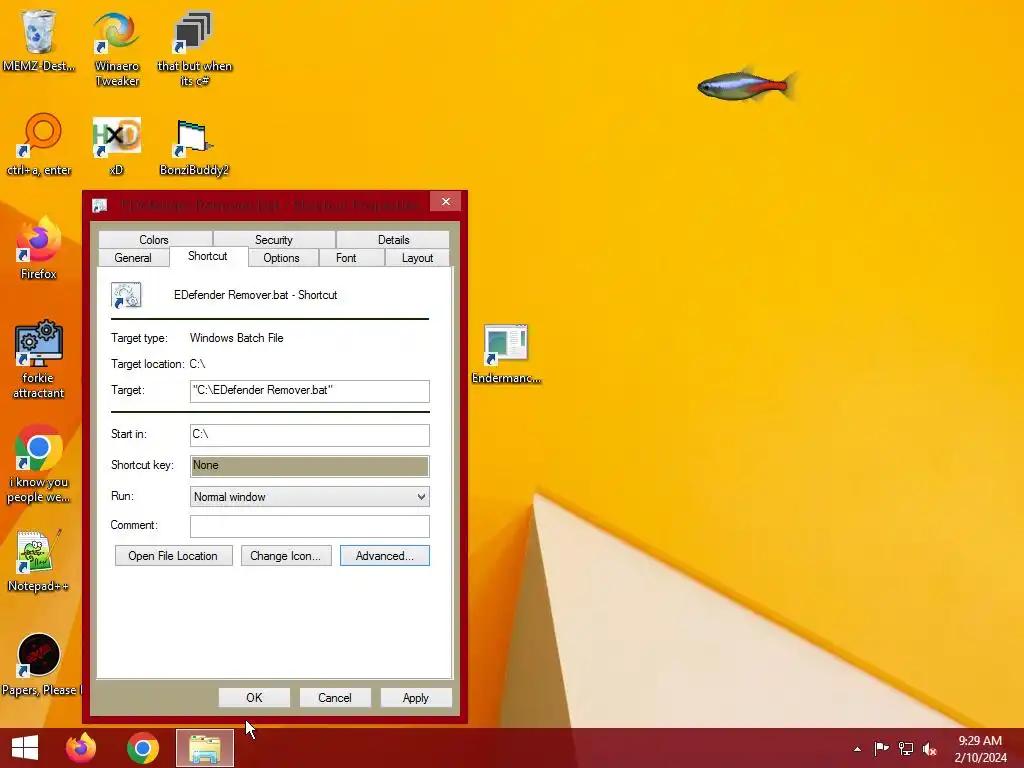Open the Advanced... settings button
Screen dimensions: 1024x768
385,556
